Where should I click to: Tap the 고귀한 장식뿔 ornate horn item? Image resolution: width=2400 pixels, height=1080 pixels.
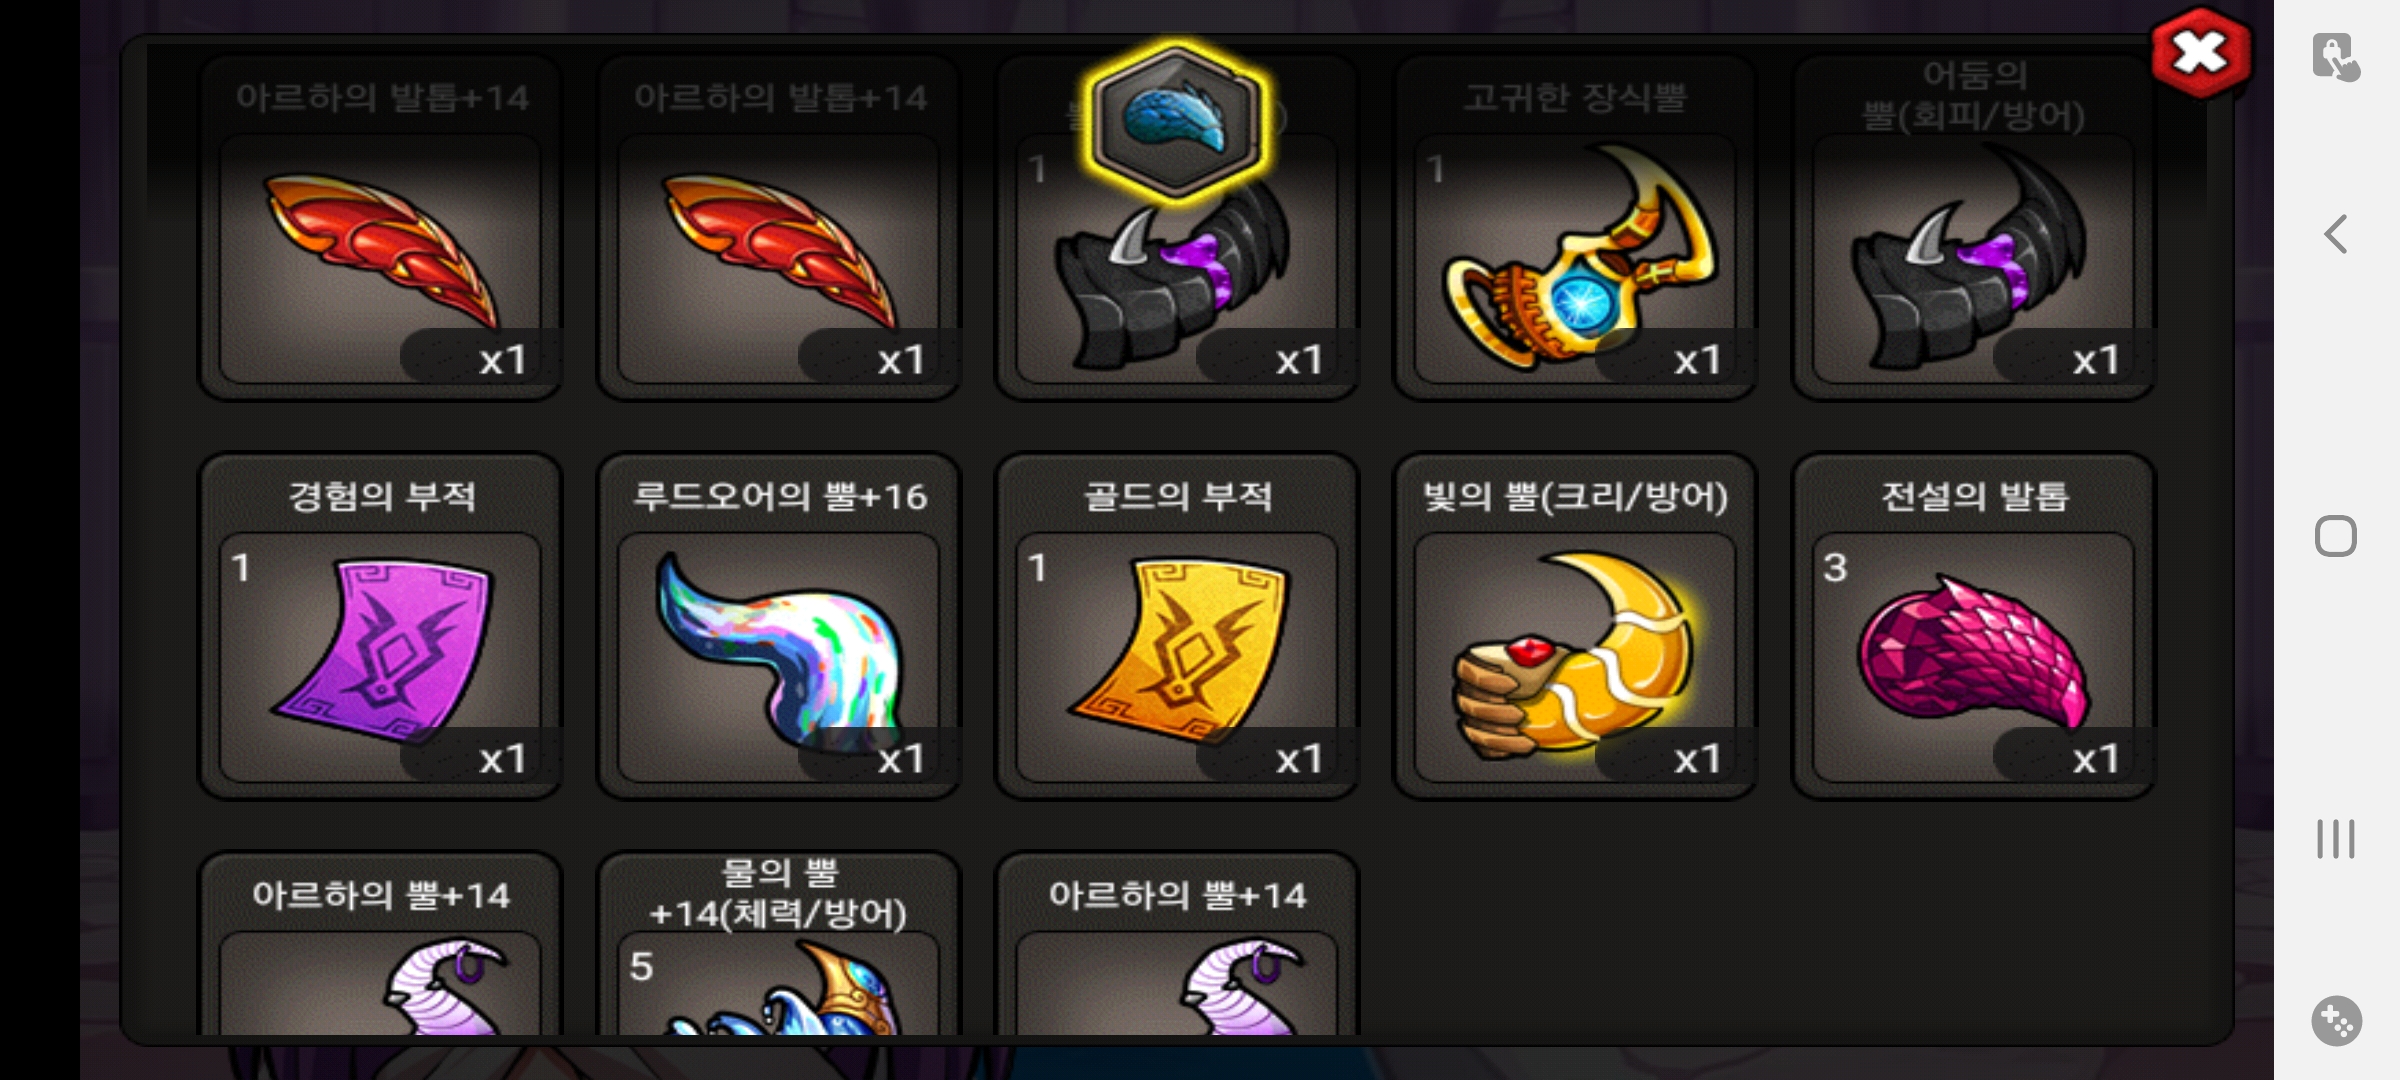[1575, 228]
